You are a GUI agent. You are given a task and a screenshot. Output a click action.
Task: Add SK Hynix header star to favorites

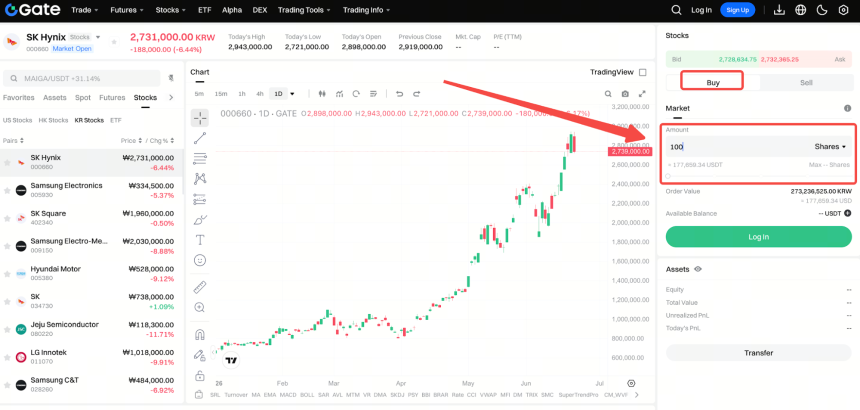coord(114,42)
